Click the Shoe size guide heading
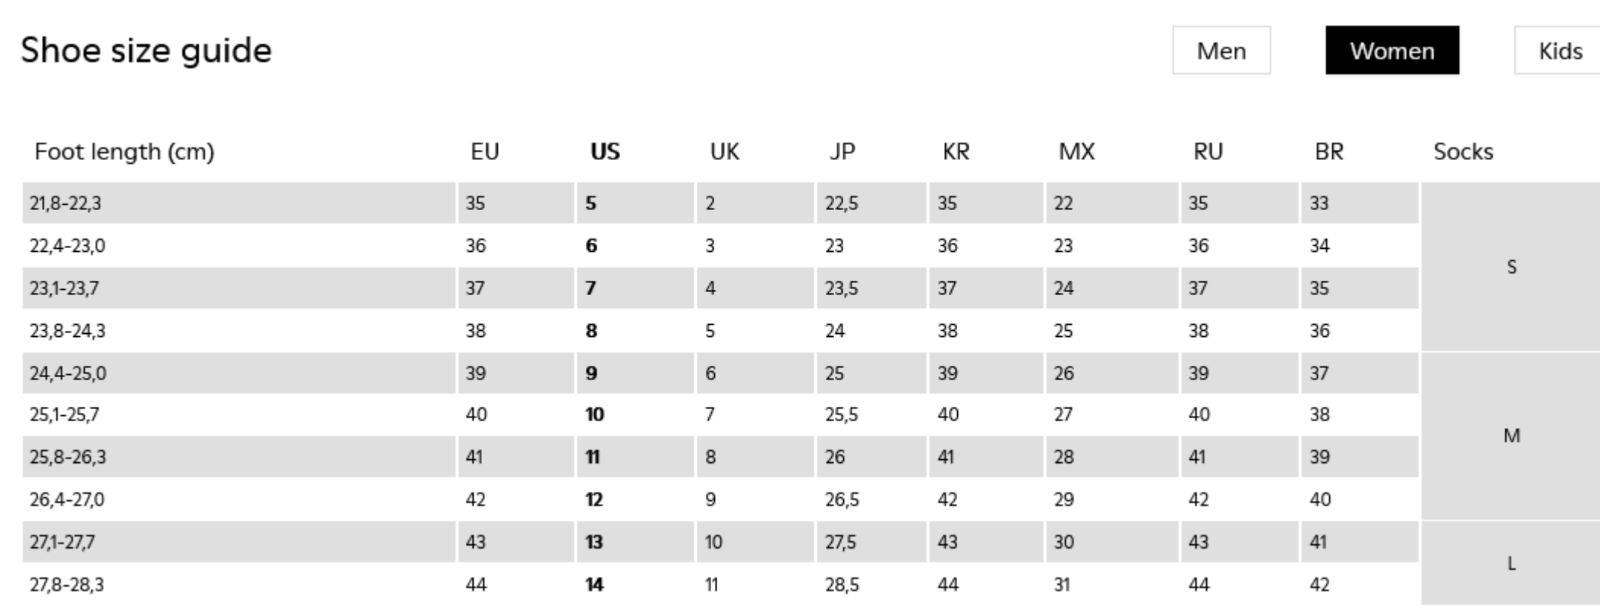 point(146,50)
